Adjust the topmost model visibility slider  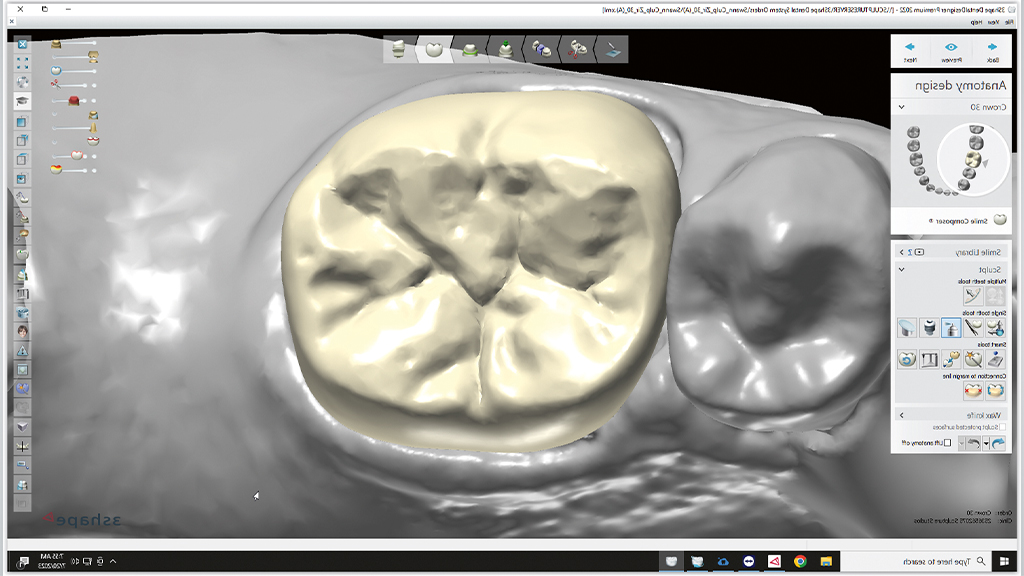(76, 45)
